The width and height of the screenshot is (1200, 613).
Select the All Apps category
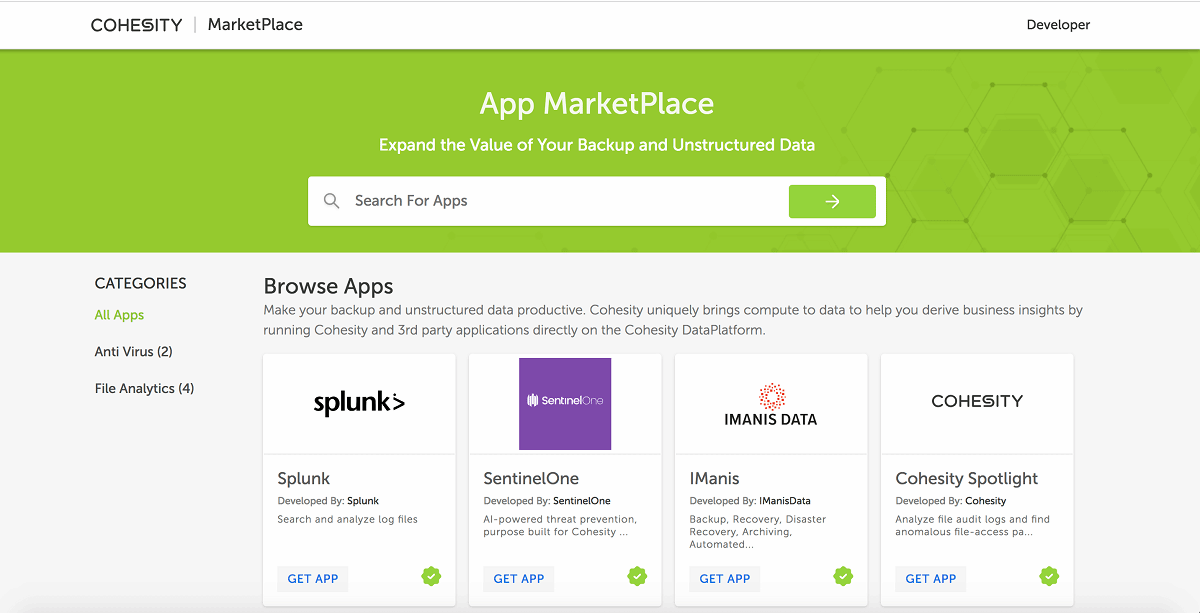[119, 314]
